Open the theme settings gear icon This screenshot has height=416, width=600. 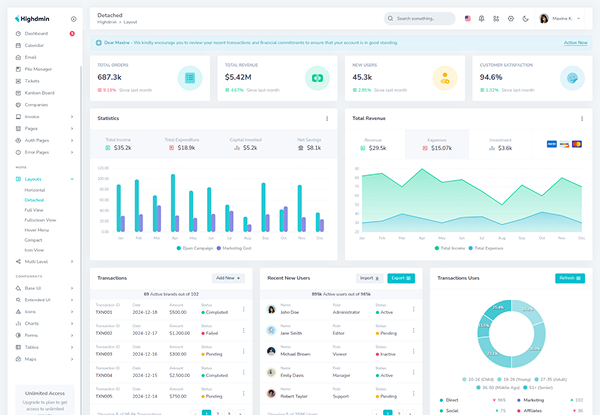tap(511, 18)
